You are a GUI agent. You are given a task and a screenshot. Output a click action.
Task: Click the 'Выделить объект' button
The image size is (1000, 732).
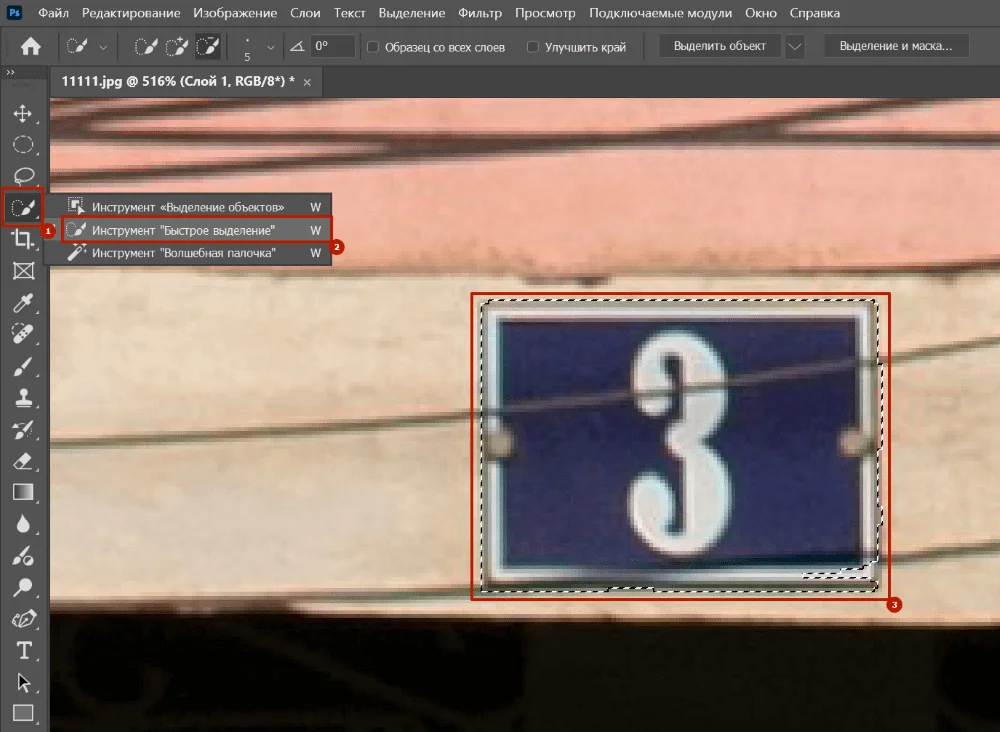[x=720, y=46]
